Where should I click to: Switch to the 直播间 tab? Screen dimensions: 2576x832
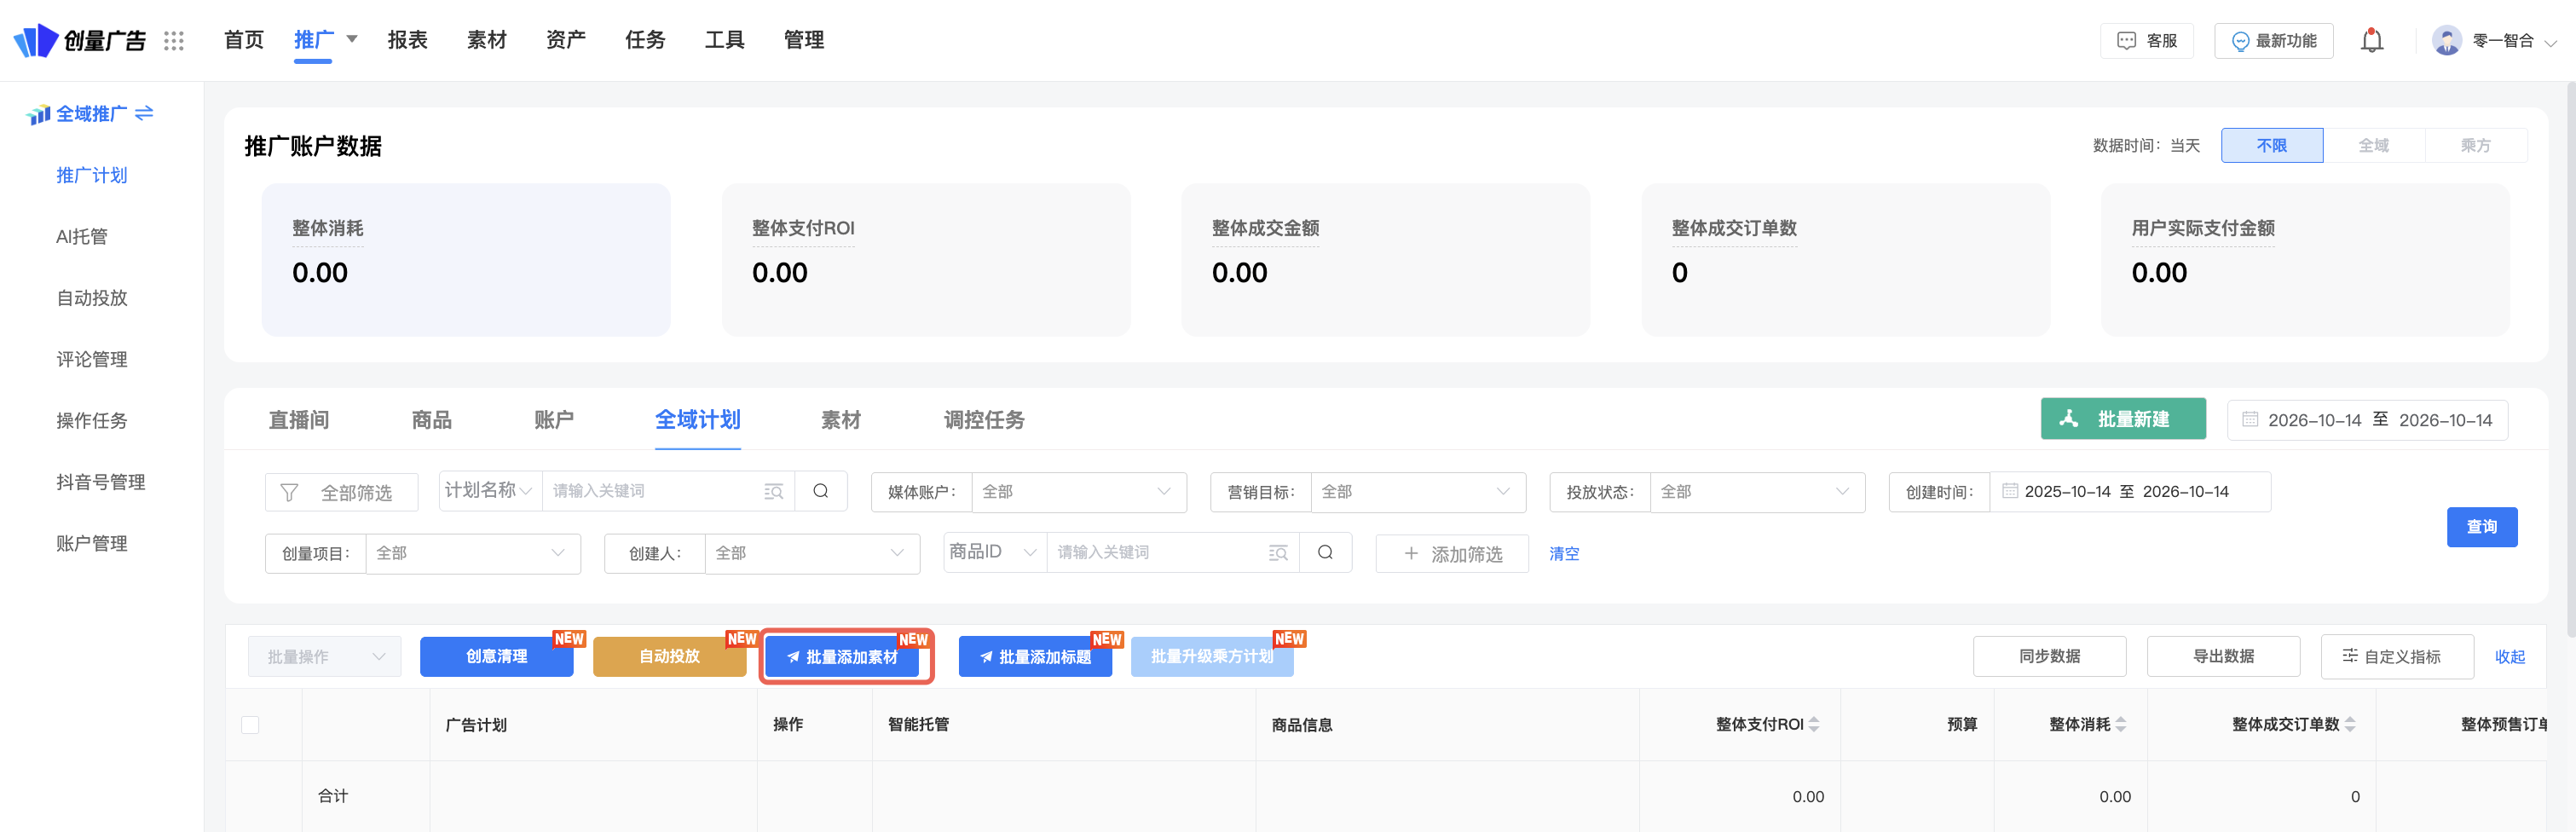(x=299, y=419)
